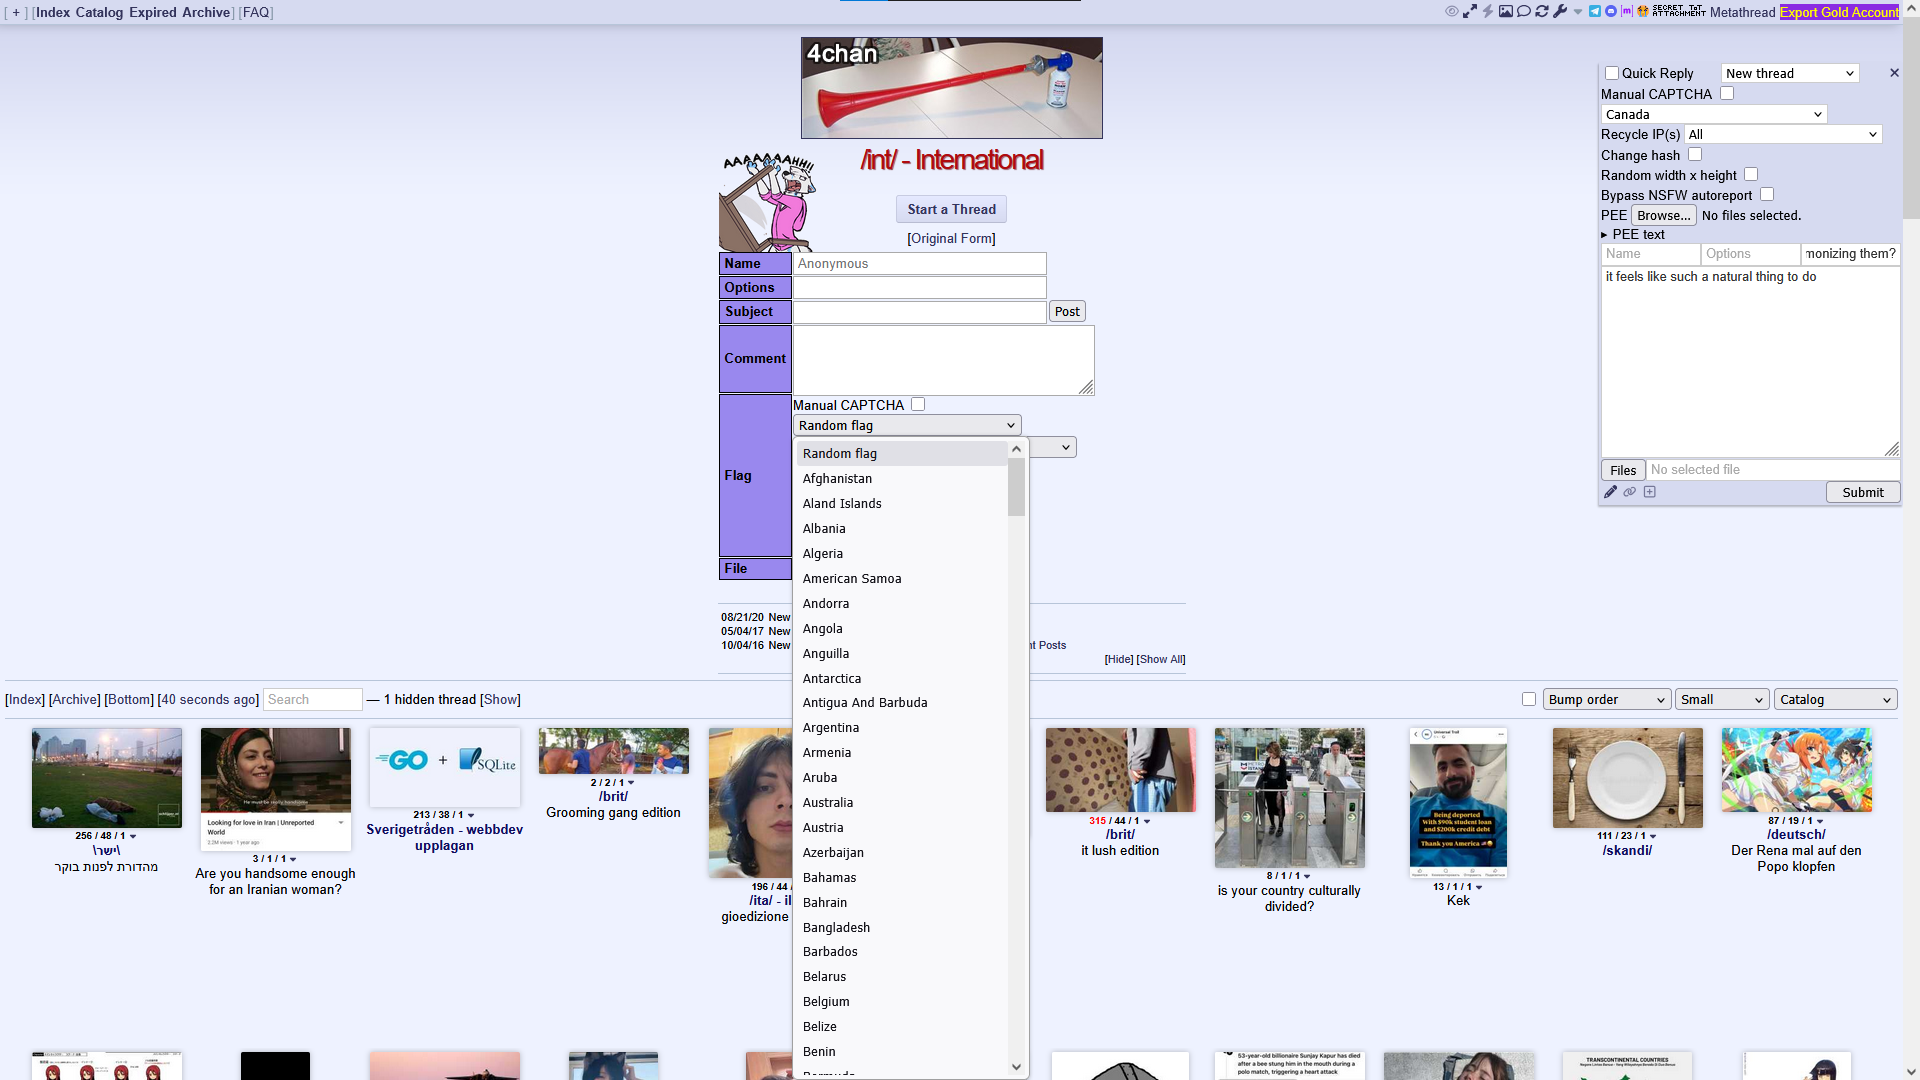
Task: Click the catalog Search input field
Action: coord(312,699)
